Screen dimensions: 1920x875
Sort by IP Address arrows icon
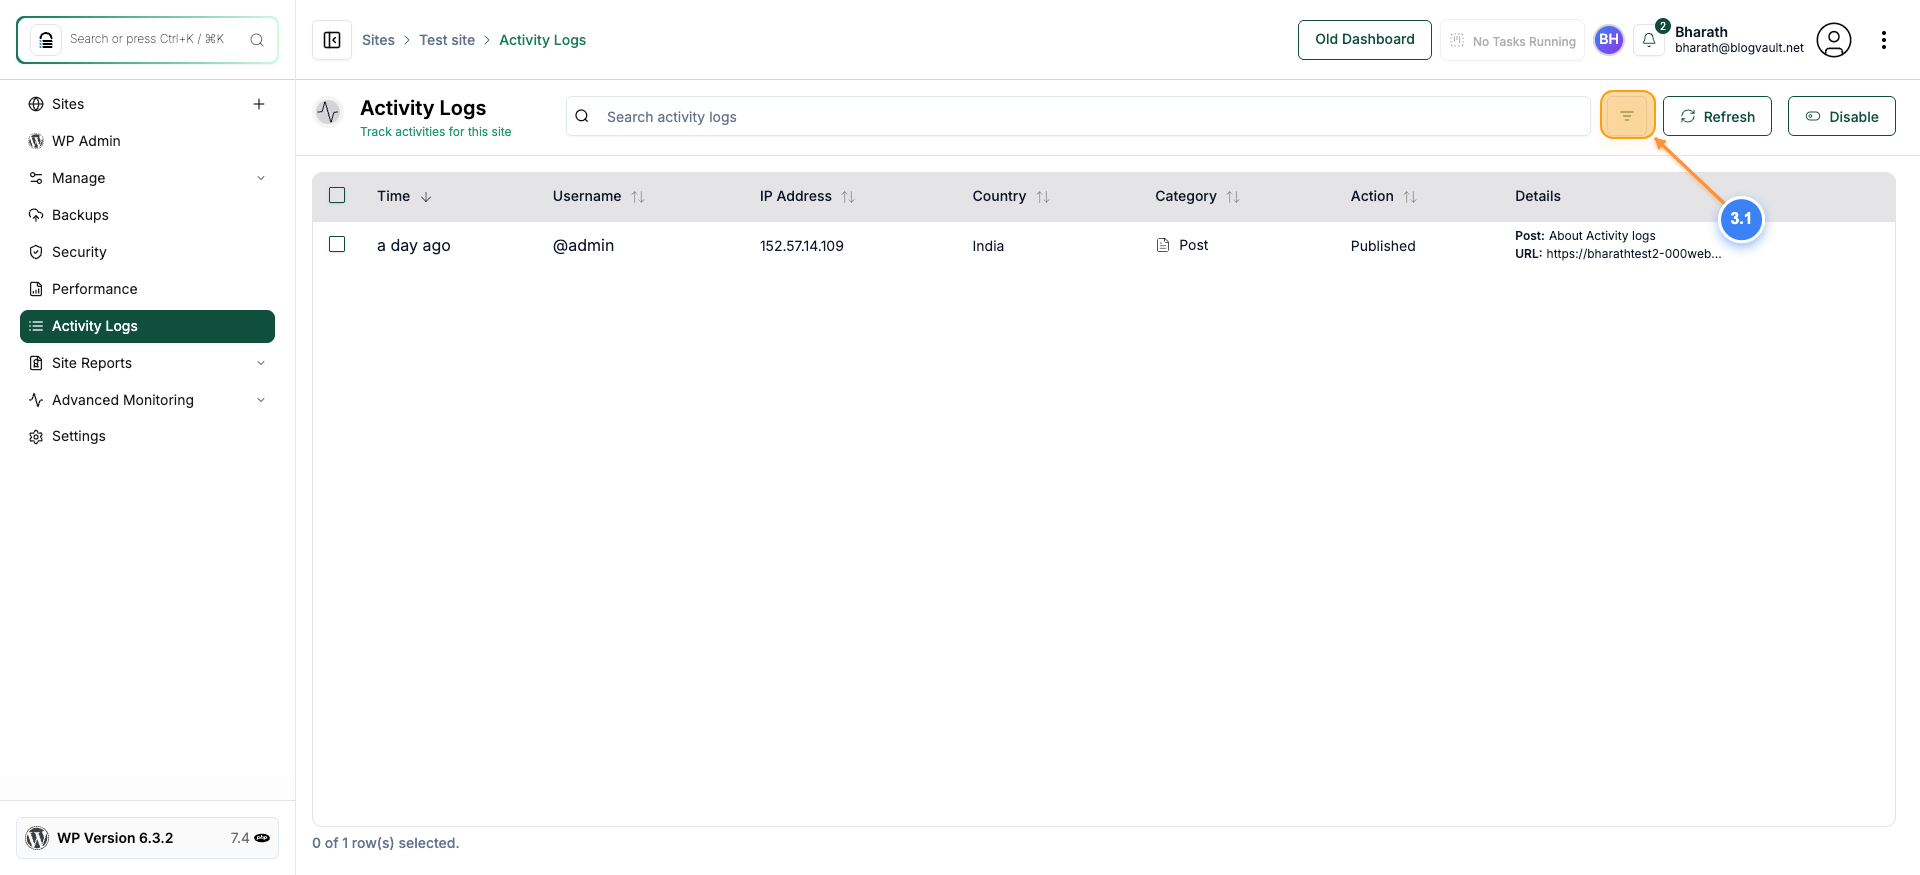848,197
